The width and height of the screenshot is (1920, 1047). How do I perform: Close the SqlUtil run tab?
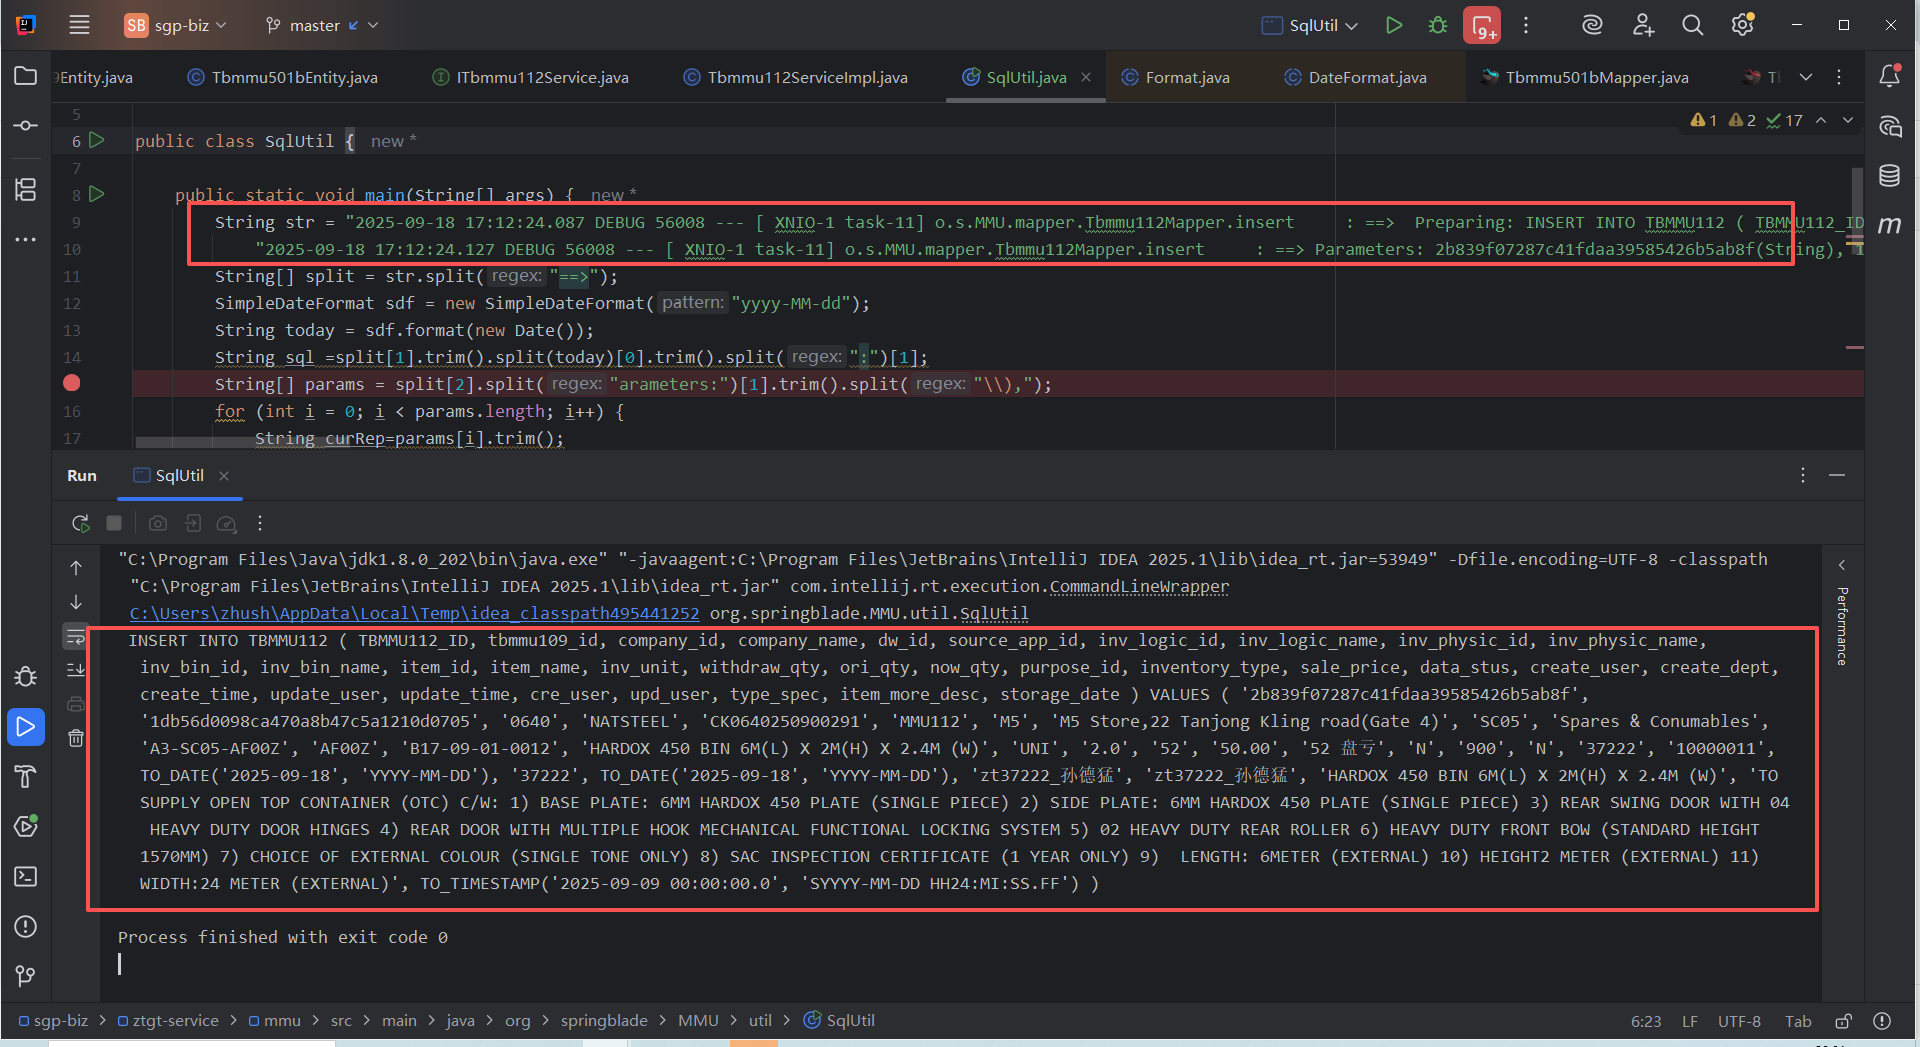coord(224,476)
